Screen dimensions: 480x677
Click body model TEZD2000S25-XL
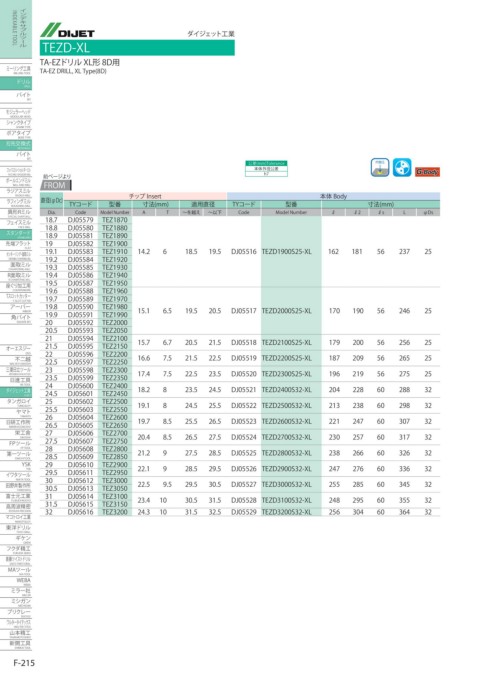coord(287,311)
